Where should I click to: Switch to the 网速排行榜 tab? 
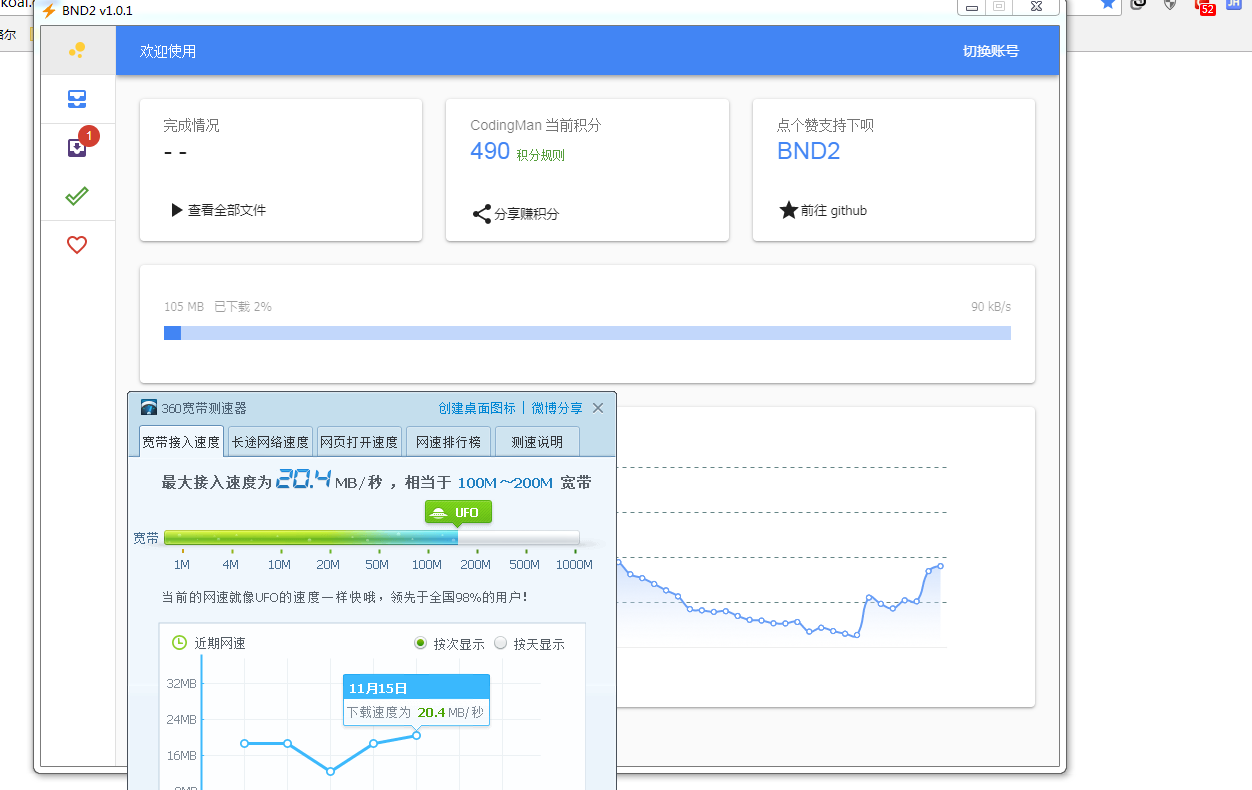[448, 442]
